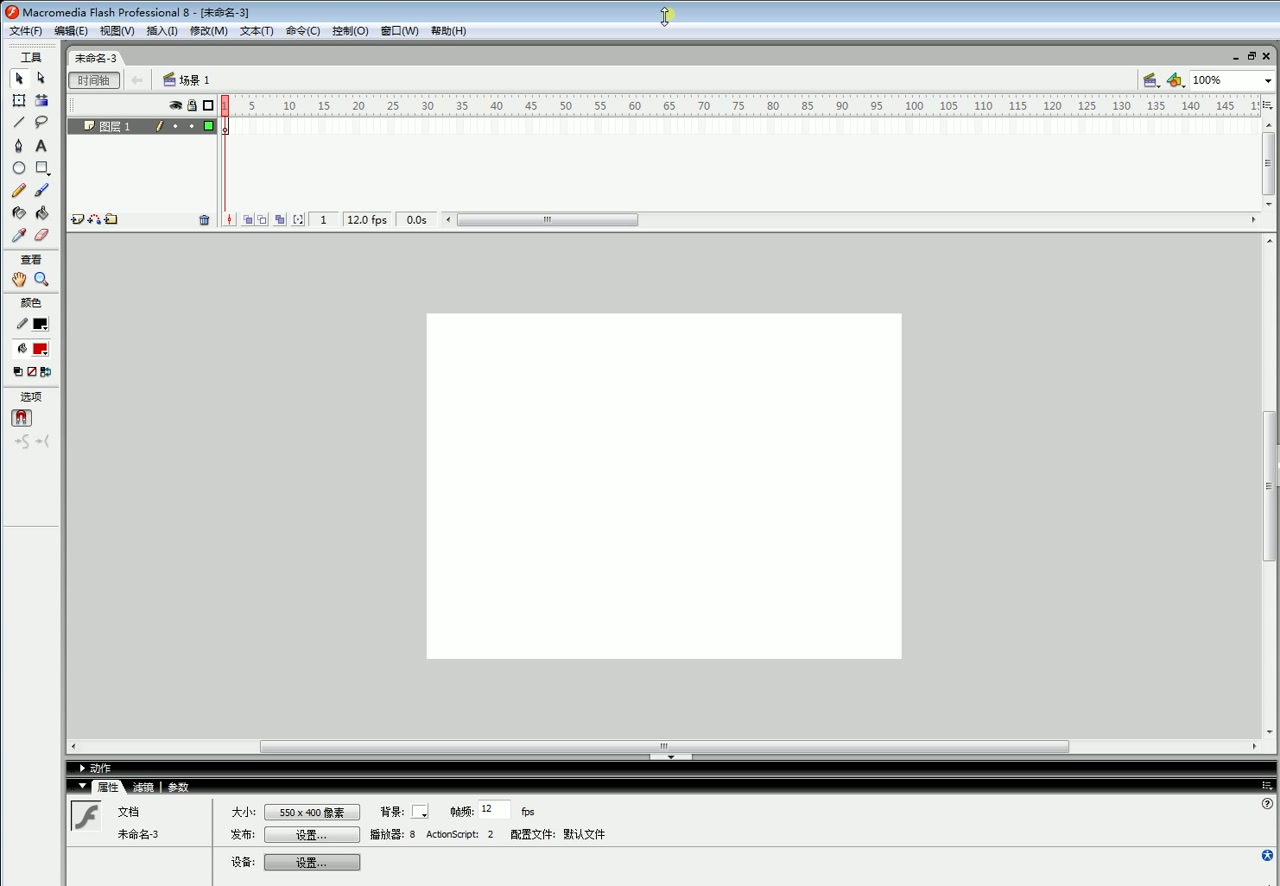Select the Text tool
This screenshot has width=1280, height=886.
41,145
